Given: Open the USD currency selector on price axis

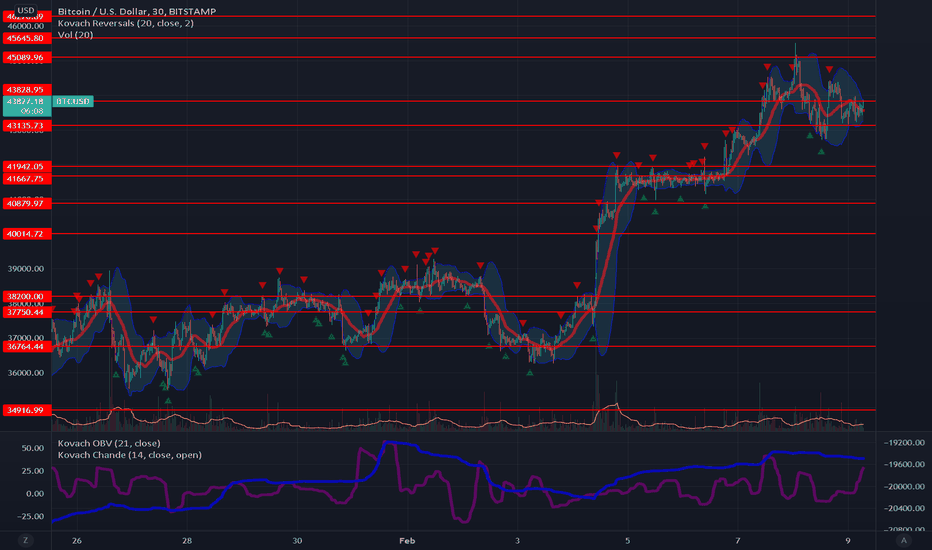Looking at the screenshot, I should point(26,10).
